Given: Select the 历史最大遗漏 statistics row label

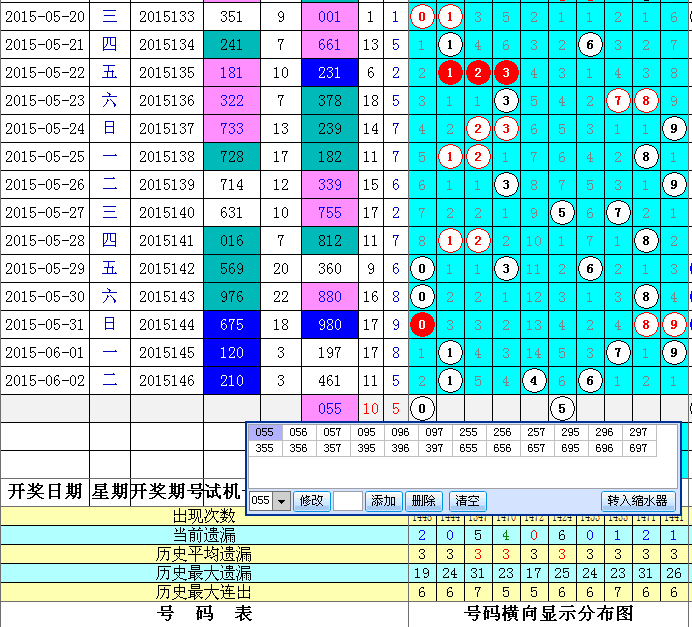Looking at the screenshot, I should [204, 573].
